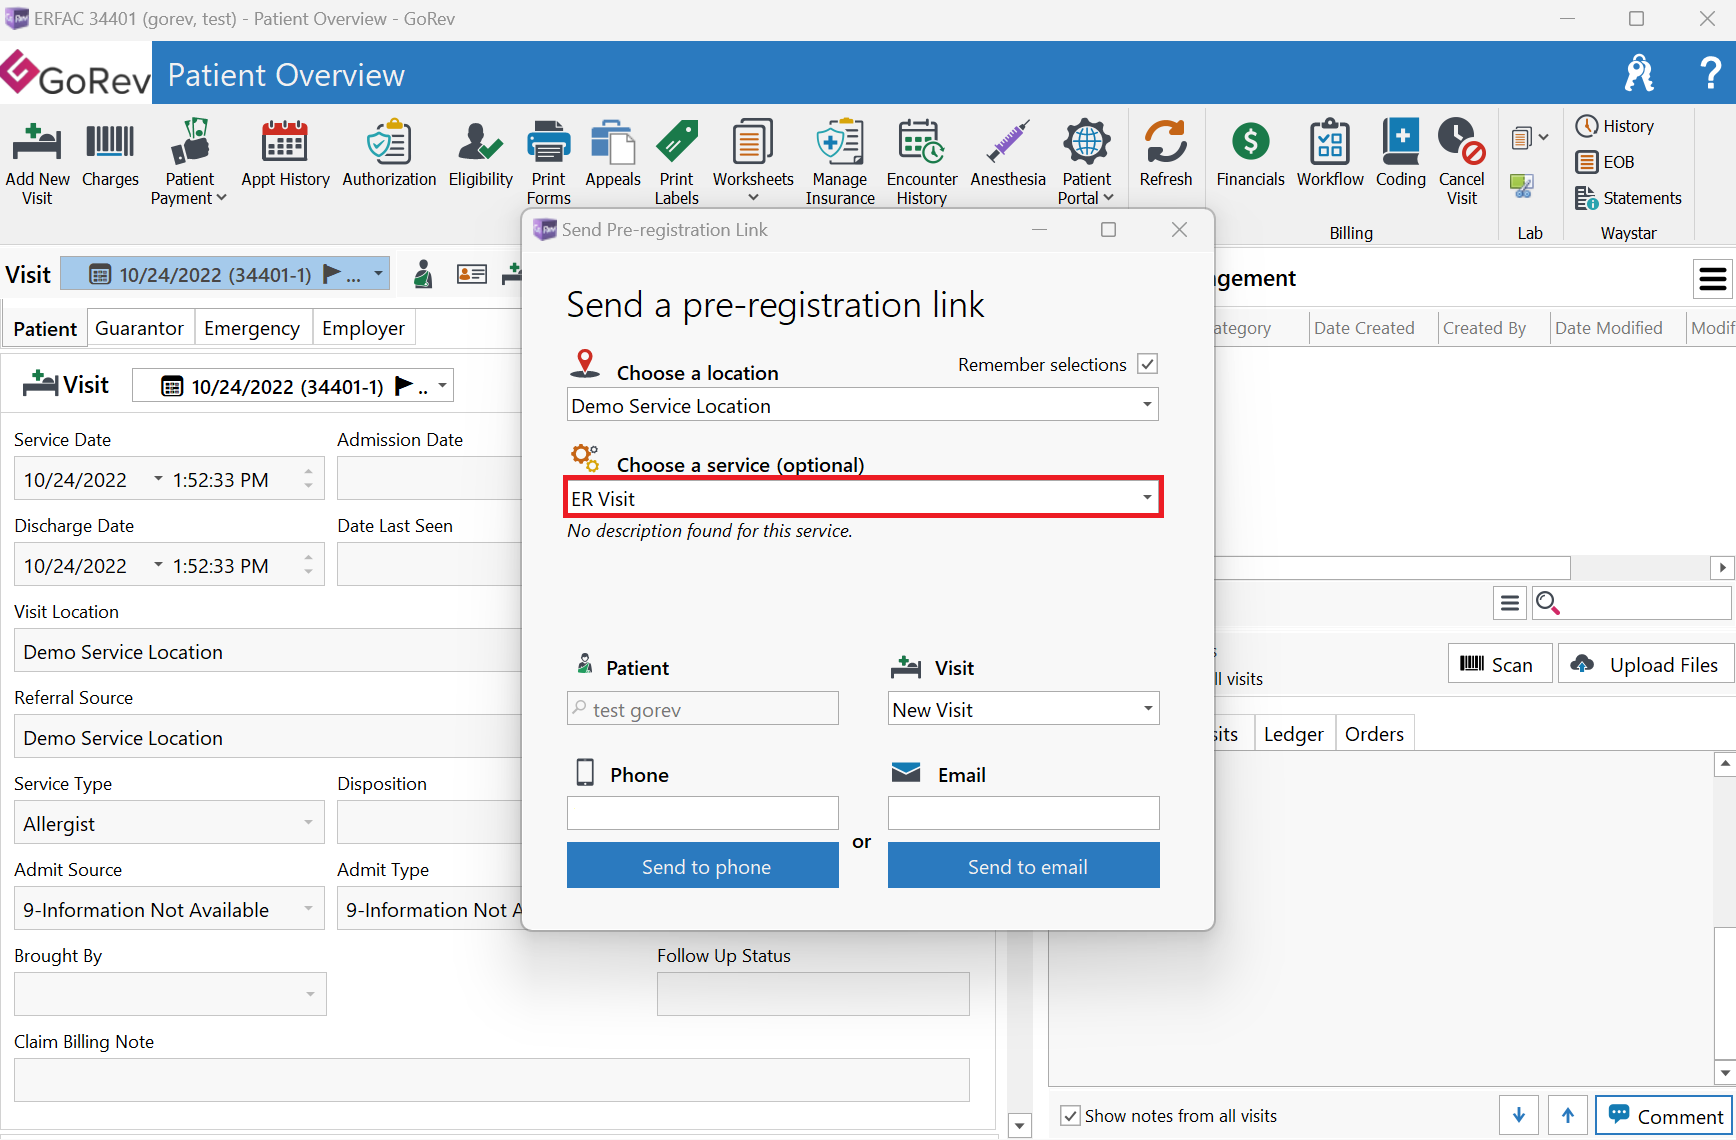Switch to Orders tab

pyautogui.click(x=1374, y=734)
